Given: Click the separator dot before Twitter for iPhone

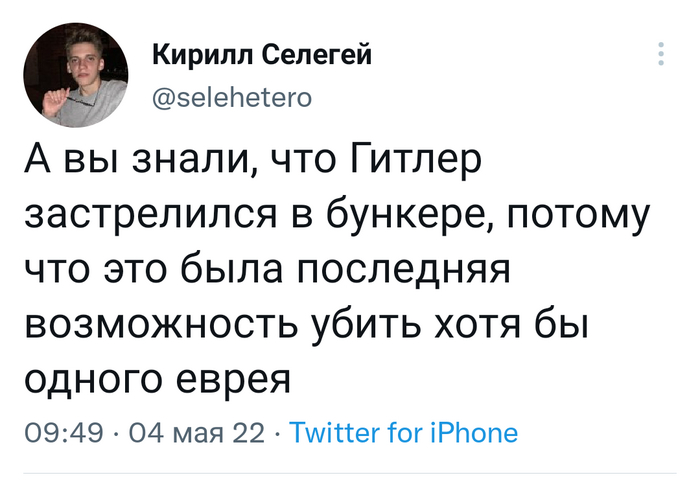Looking at the screenshot, I should pos(277,433).
